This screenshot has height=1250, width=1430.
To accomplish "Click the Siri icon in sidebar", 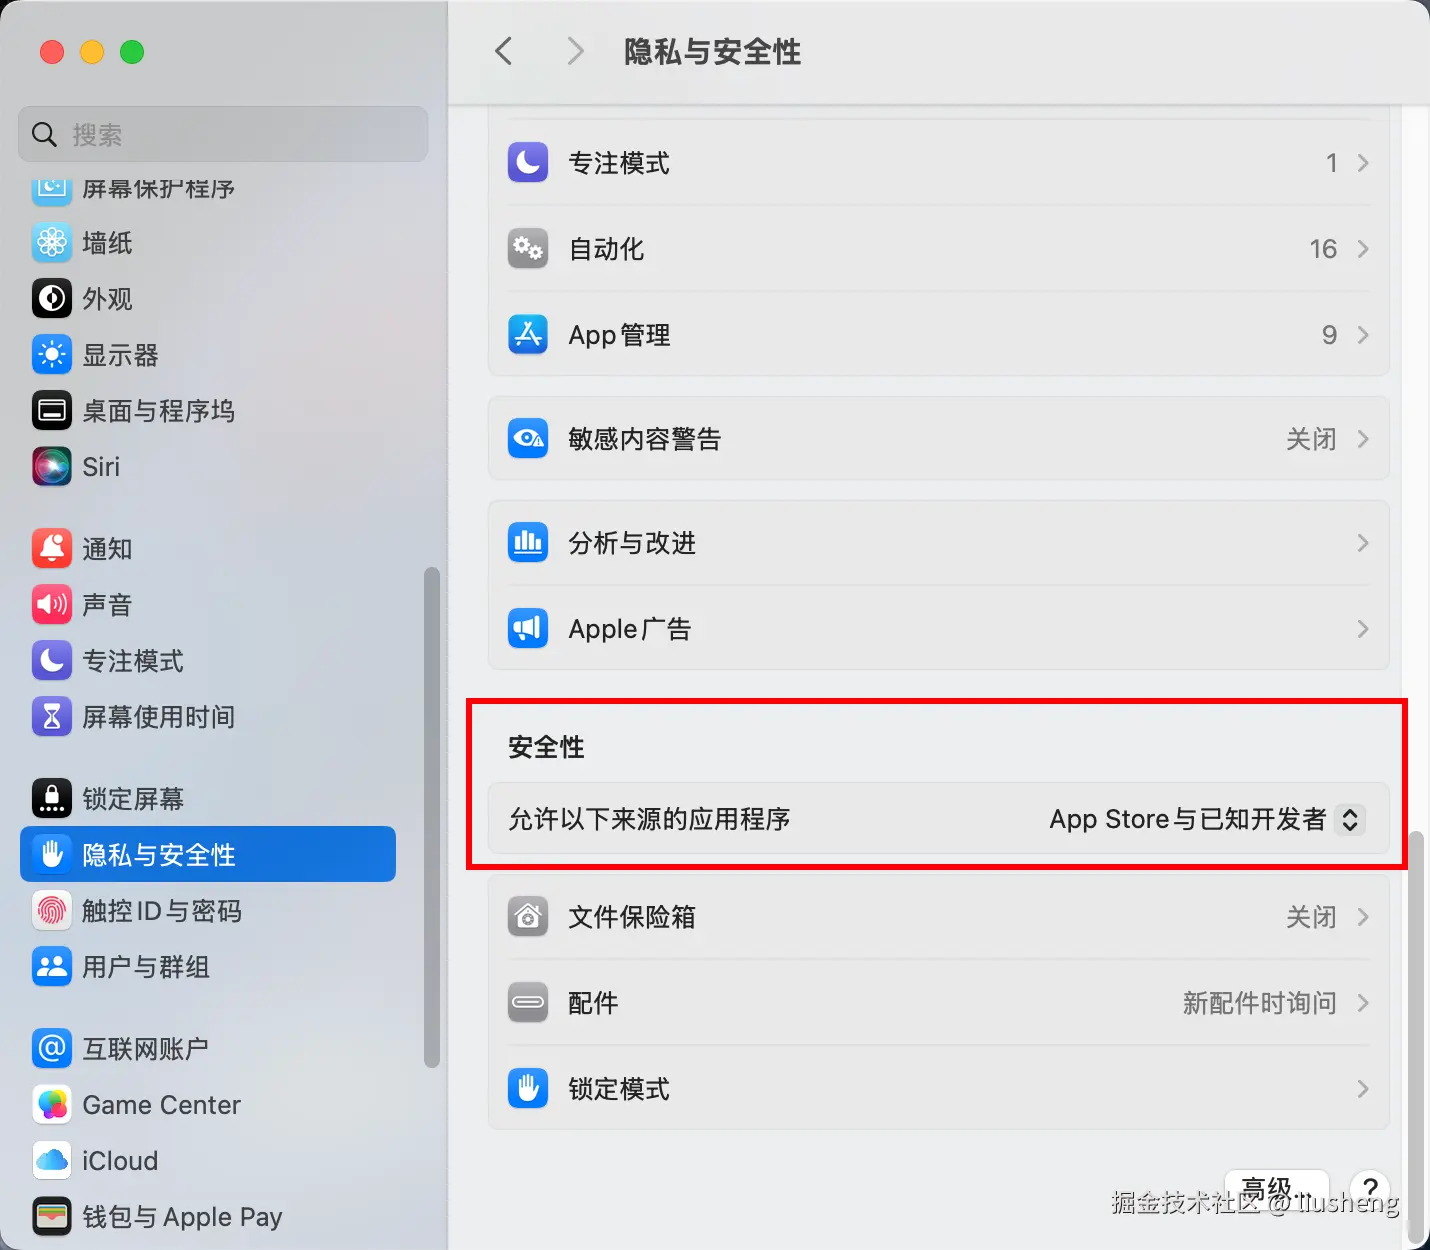I will [52, 466].
